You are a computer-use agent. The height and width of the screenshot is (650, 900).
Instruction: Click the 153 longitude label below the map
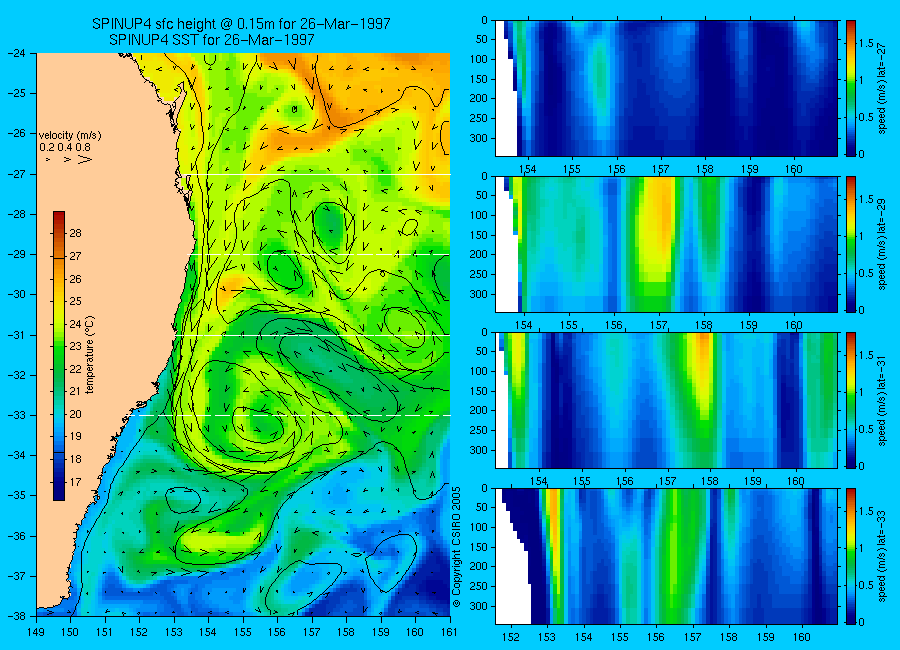pos(174,632)
